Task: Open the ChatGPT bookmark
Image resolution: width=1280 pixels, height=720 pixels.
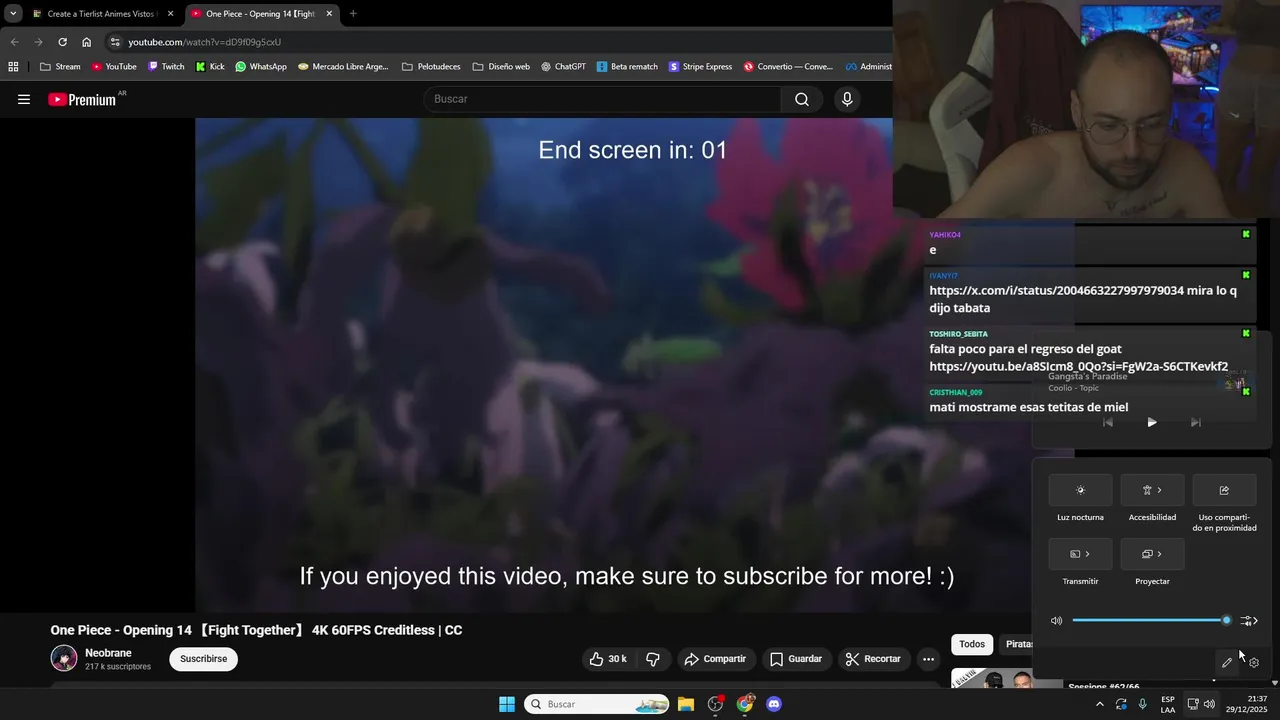Action: (x=563, y=67)
